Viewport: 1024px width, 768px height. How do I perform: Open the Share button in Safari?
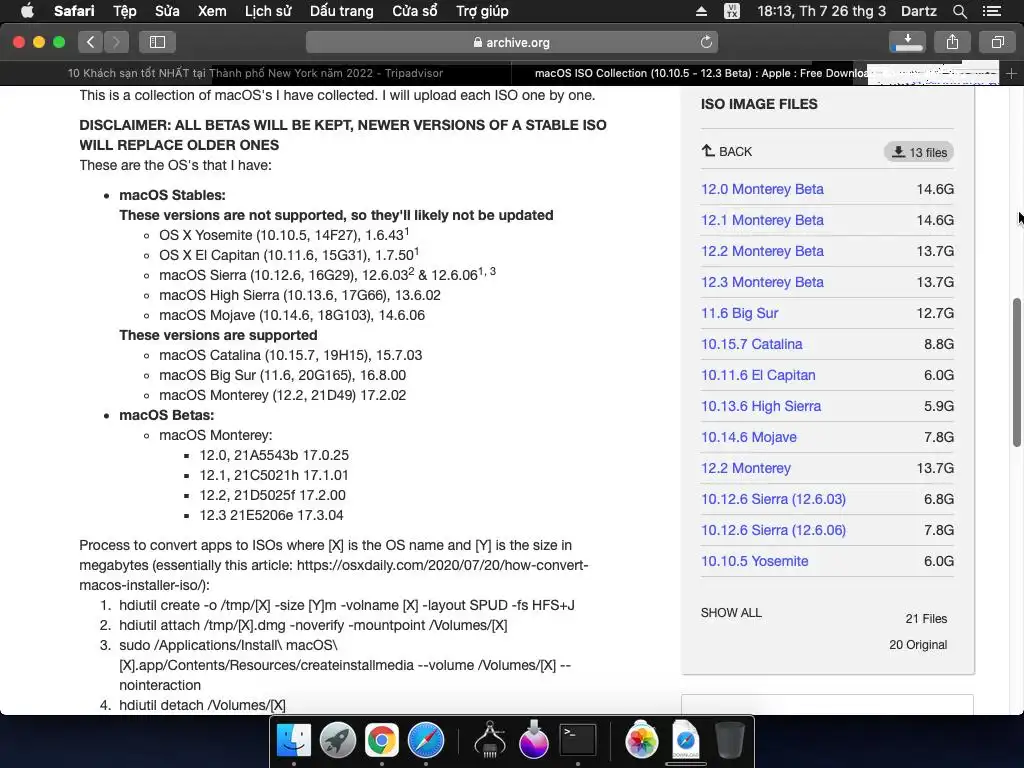pos(952,42)
